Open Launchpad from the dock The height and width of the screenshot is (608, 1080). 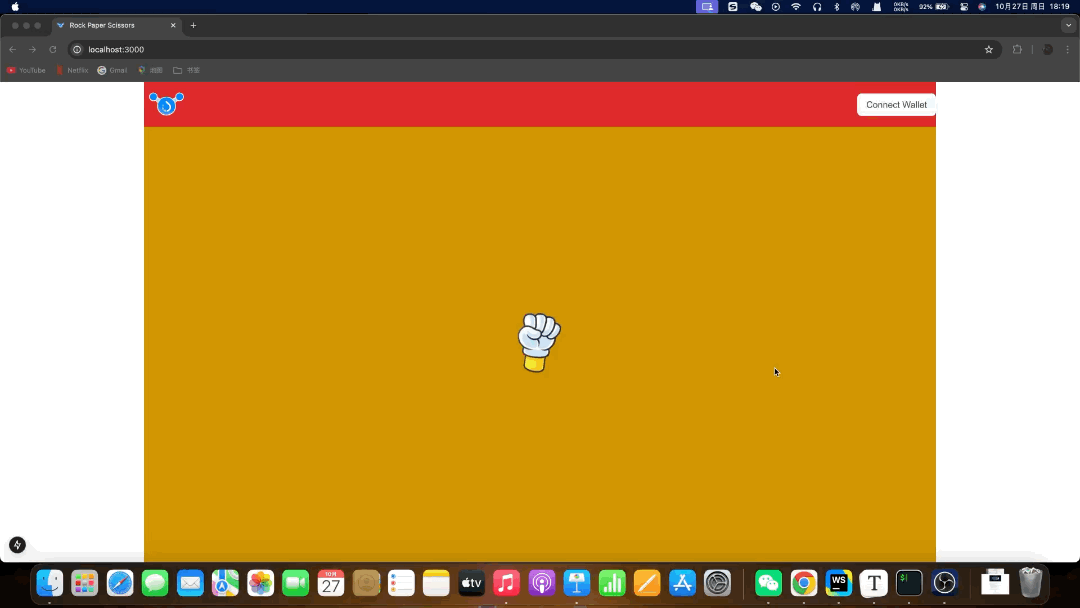tap(85, 583)
